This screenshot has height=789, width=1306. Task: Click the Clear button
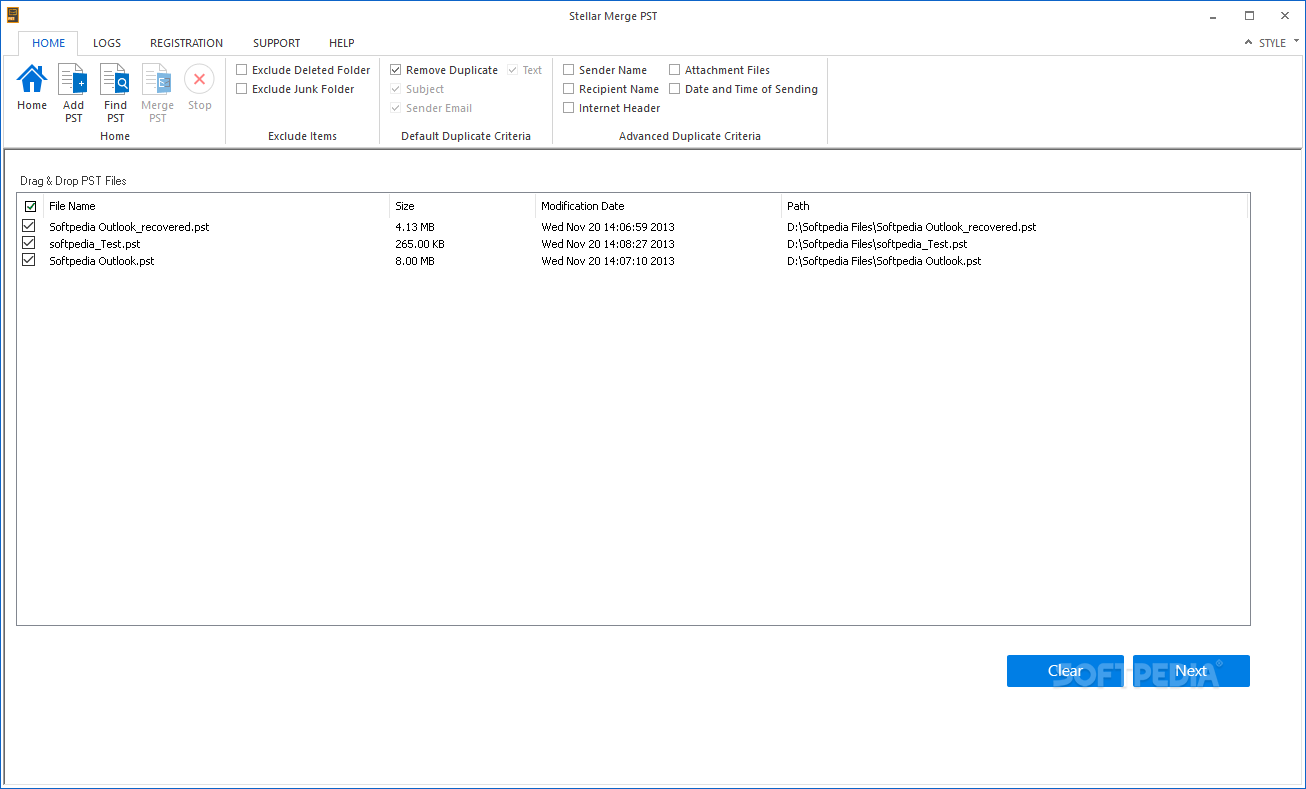tap(1065, 671)
